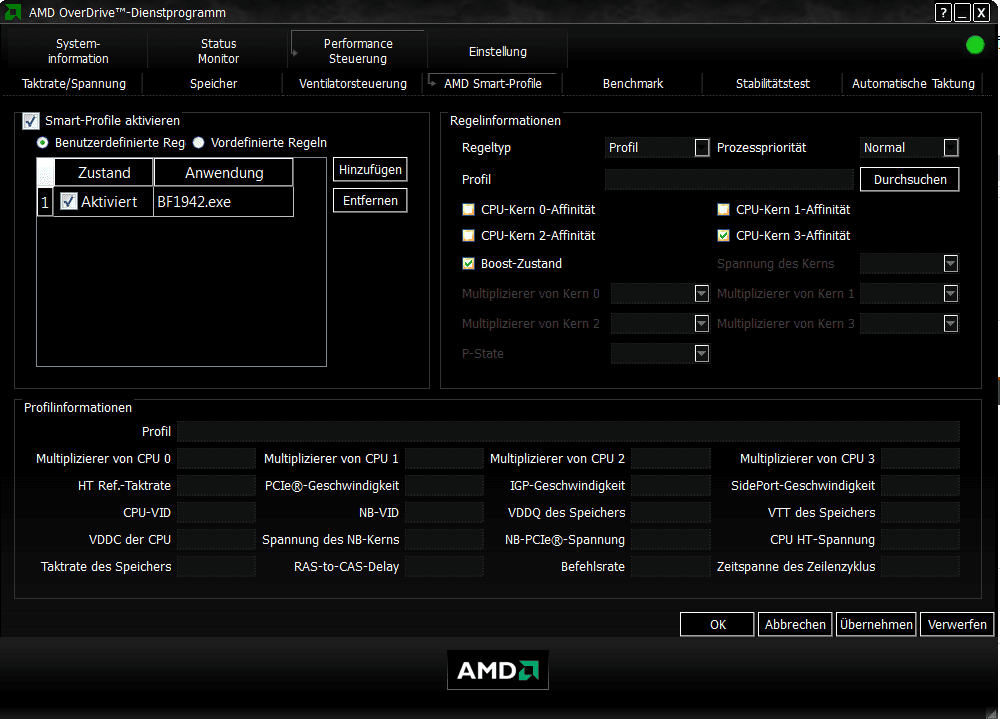Image resolution: width=1000 pixels, height=719 pixels.
Task: Click the CPU-VID value field
Action: (x=216, y=512)
